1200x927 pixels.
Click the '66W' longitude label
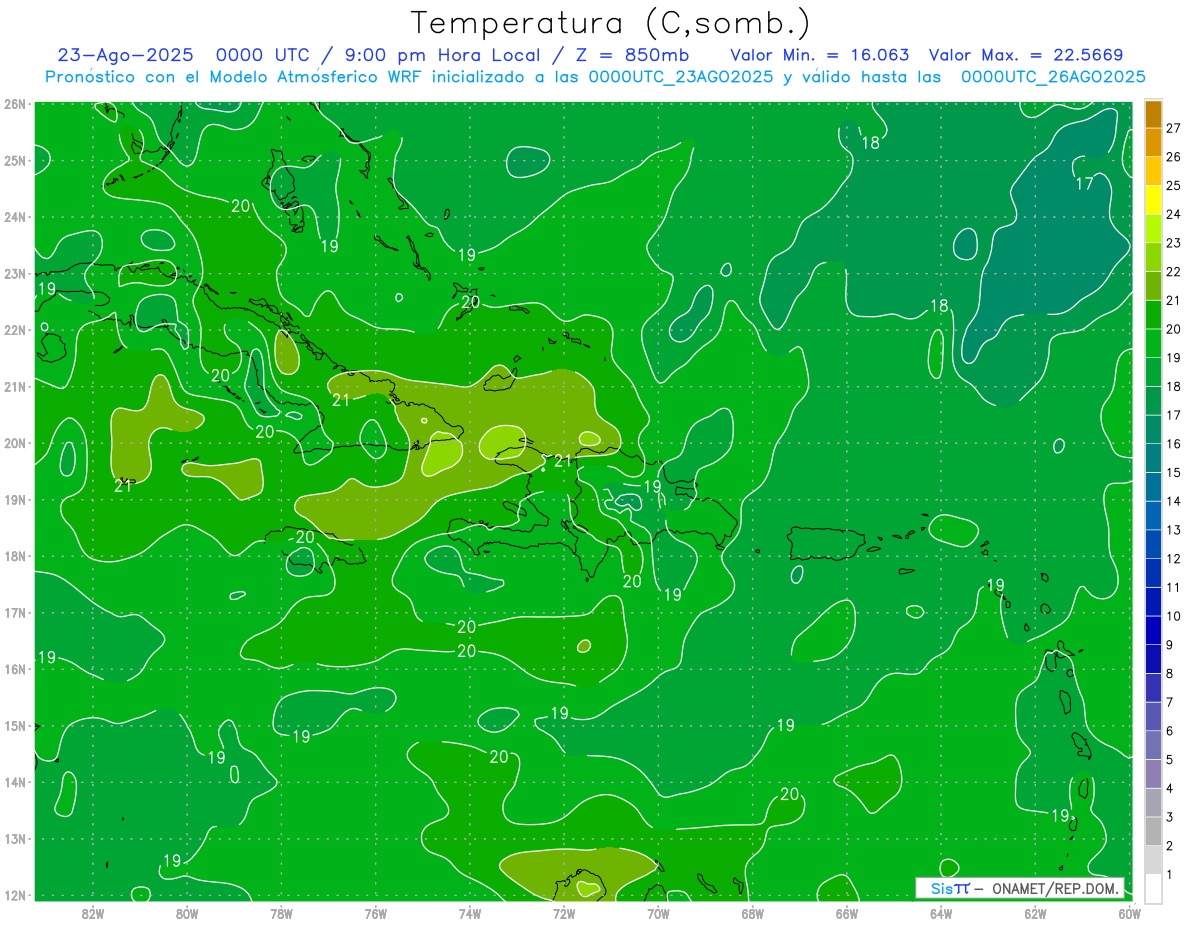[x=847, y=912]
